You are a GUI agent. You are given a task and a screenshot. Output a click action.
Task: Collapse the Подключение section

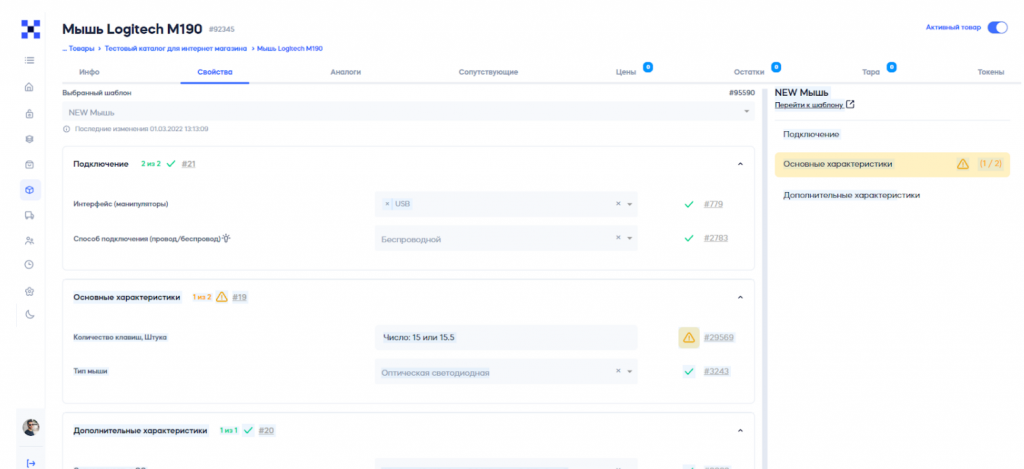[x=740, y=163]
